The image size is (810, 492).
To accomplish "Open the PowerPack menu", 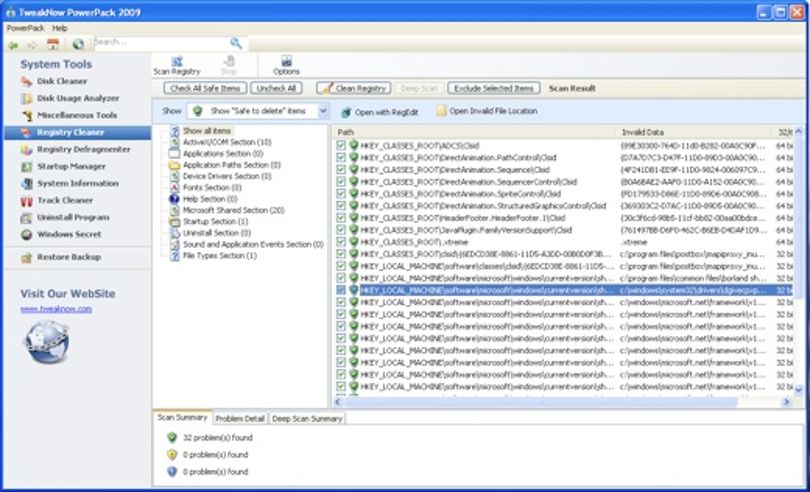I will coord(25,28).
